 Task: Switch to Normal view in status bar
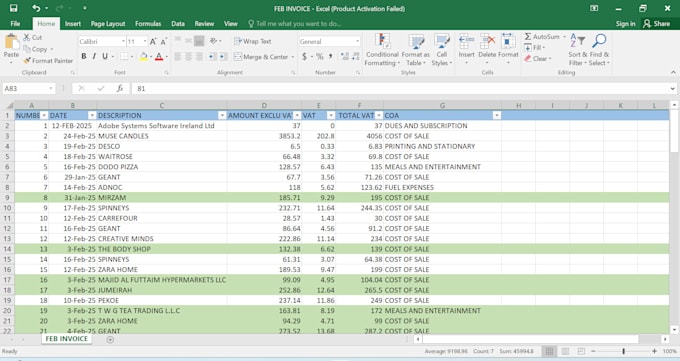(x=549, y=351)
